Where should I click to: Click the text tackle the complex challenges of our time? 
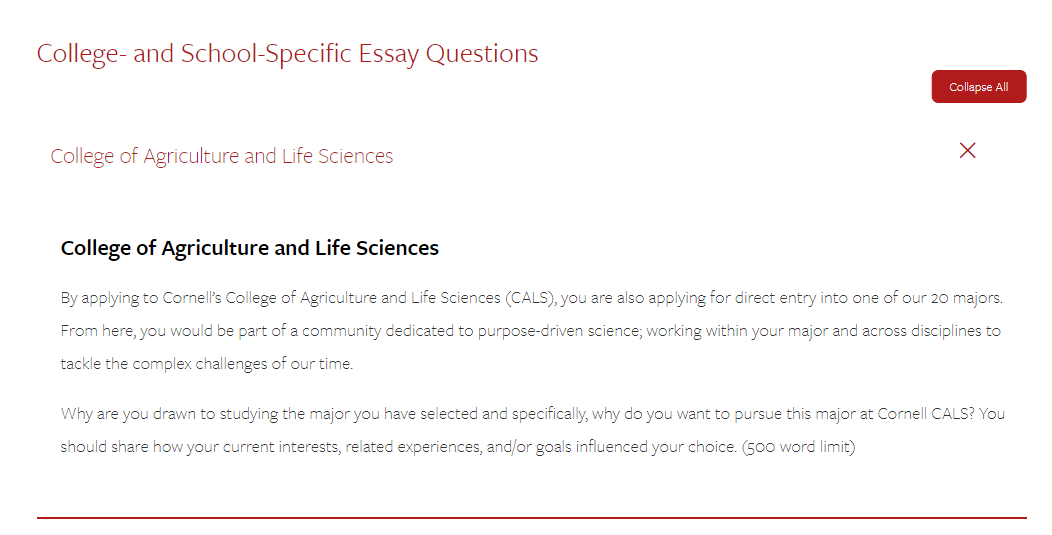(x=207, y=364)
